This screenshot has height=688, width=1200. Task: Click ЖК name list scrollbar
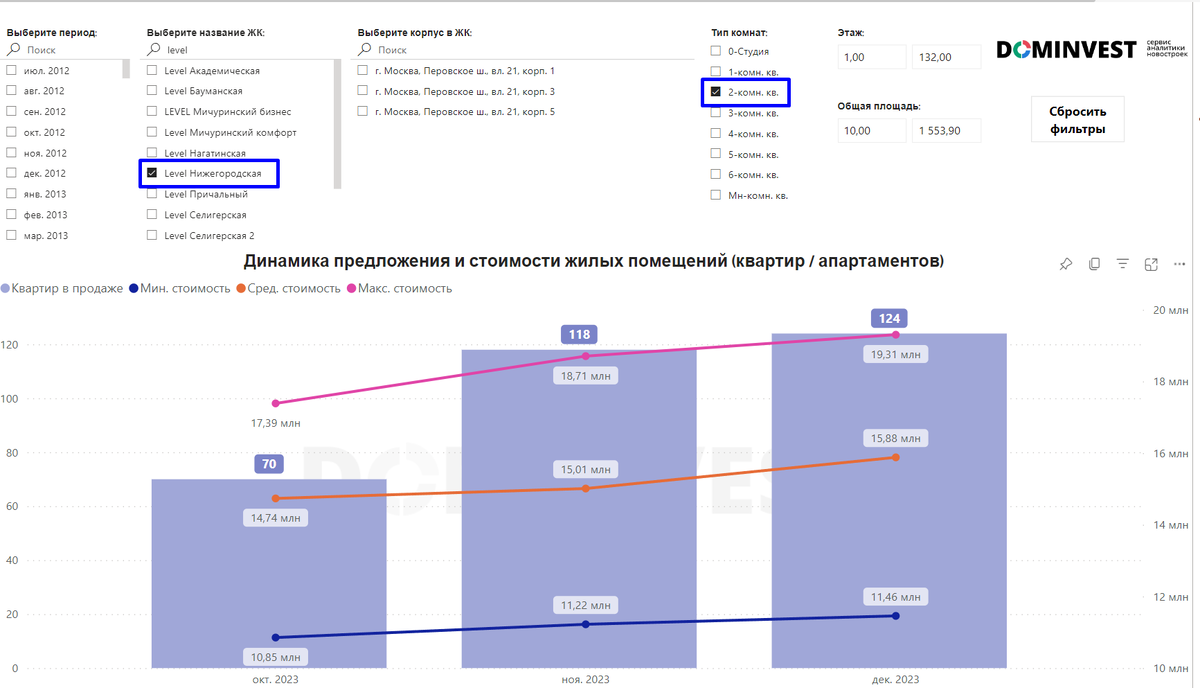(337, 124)
